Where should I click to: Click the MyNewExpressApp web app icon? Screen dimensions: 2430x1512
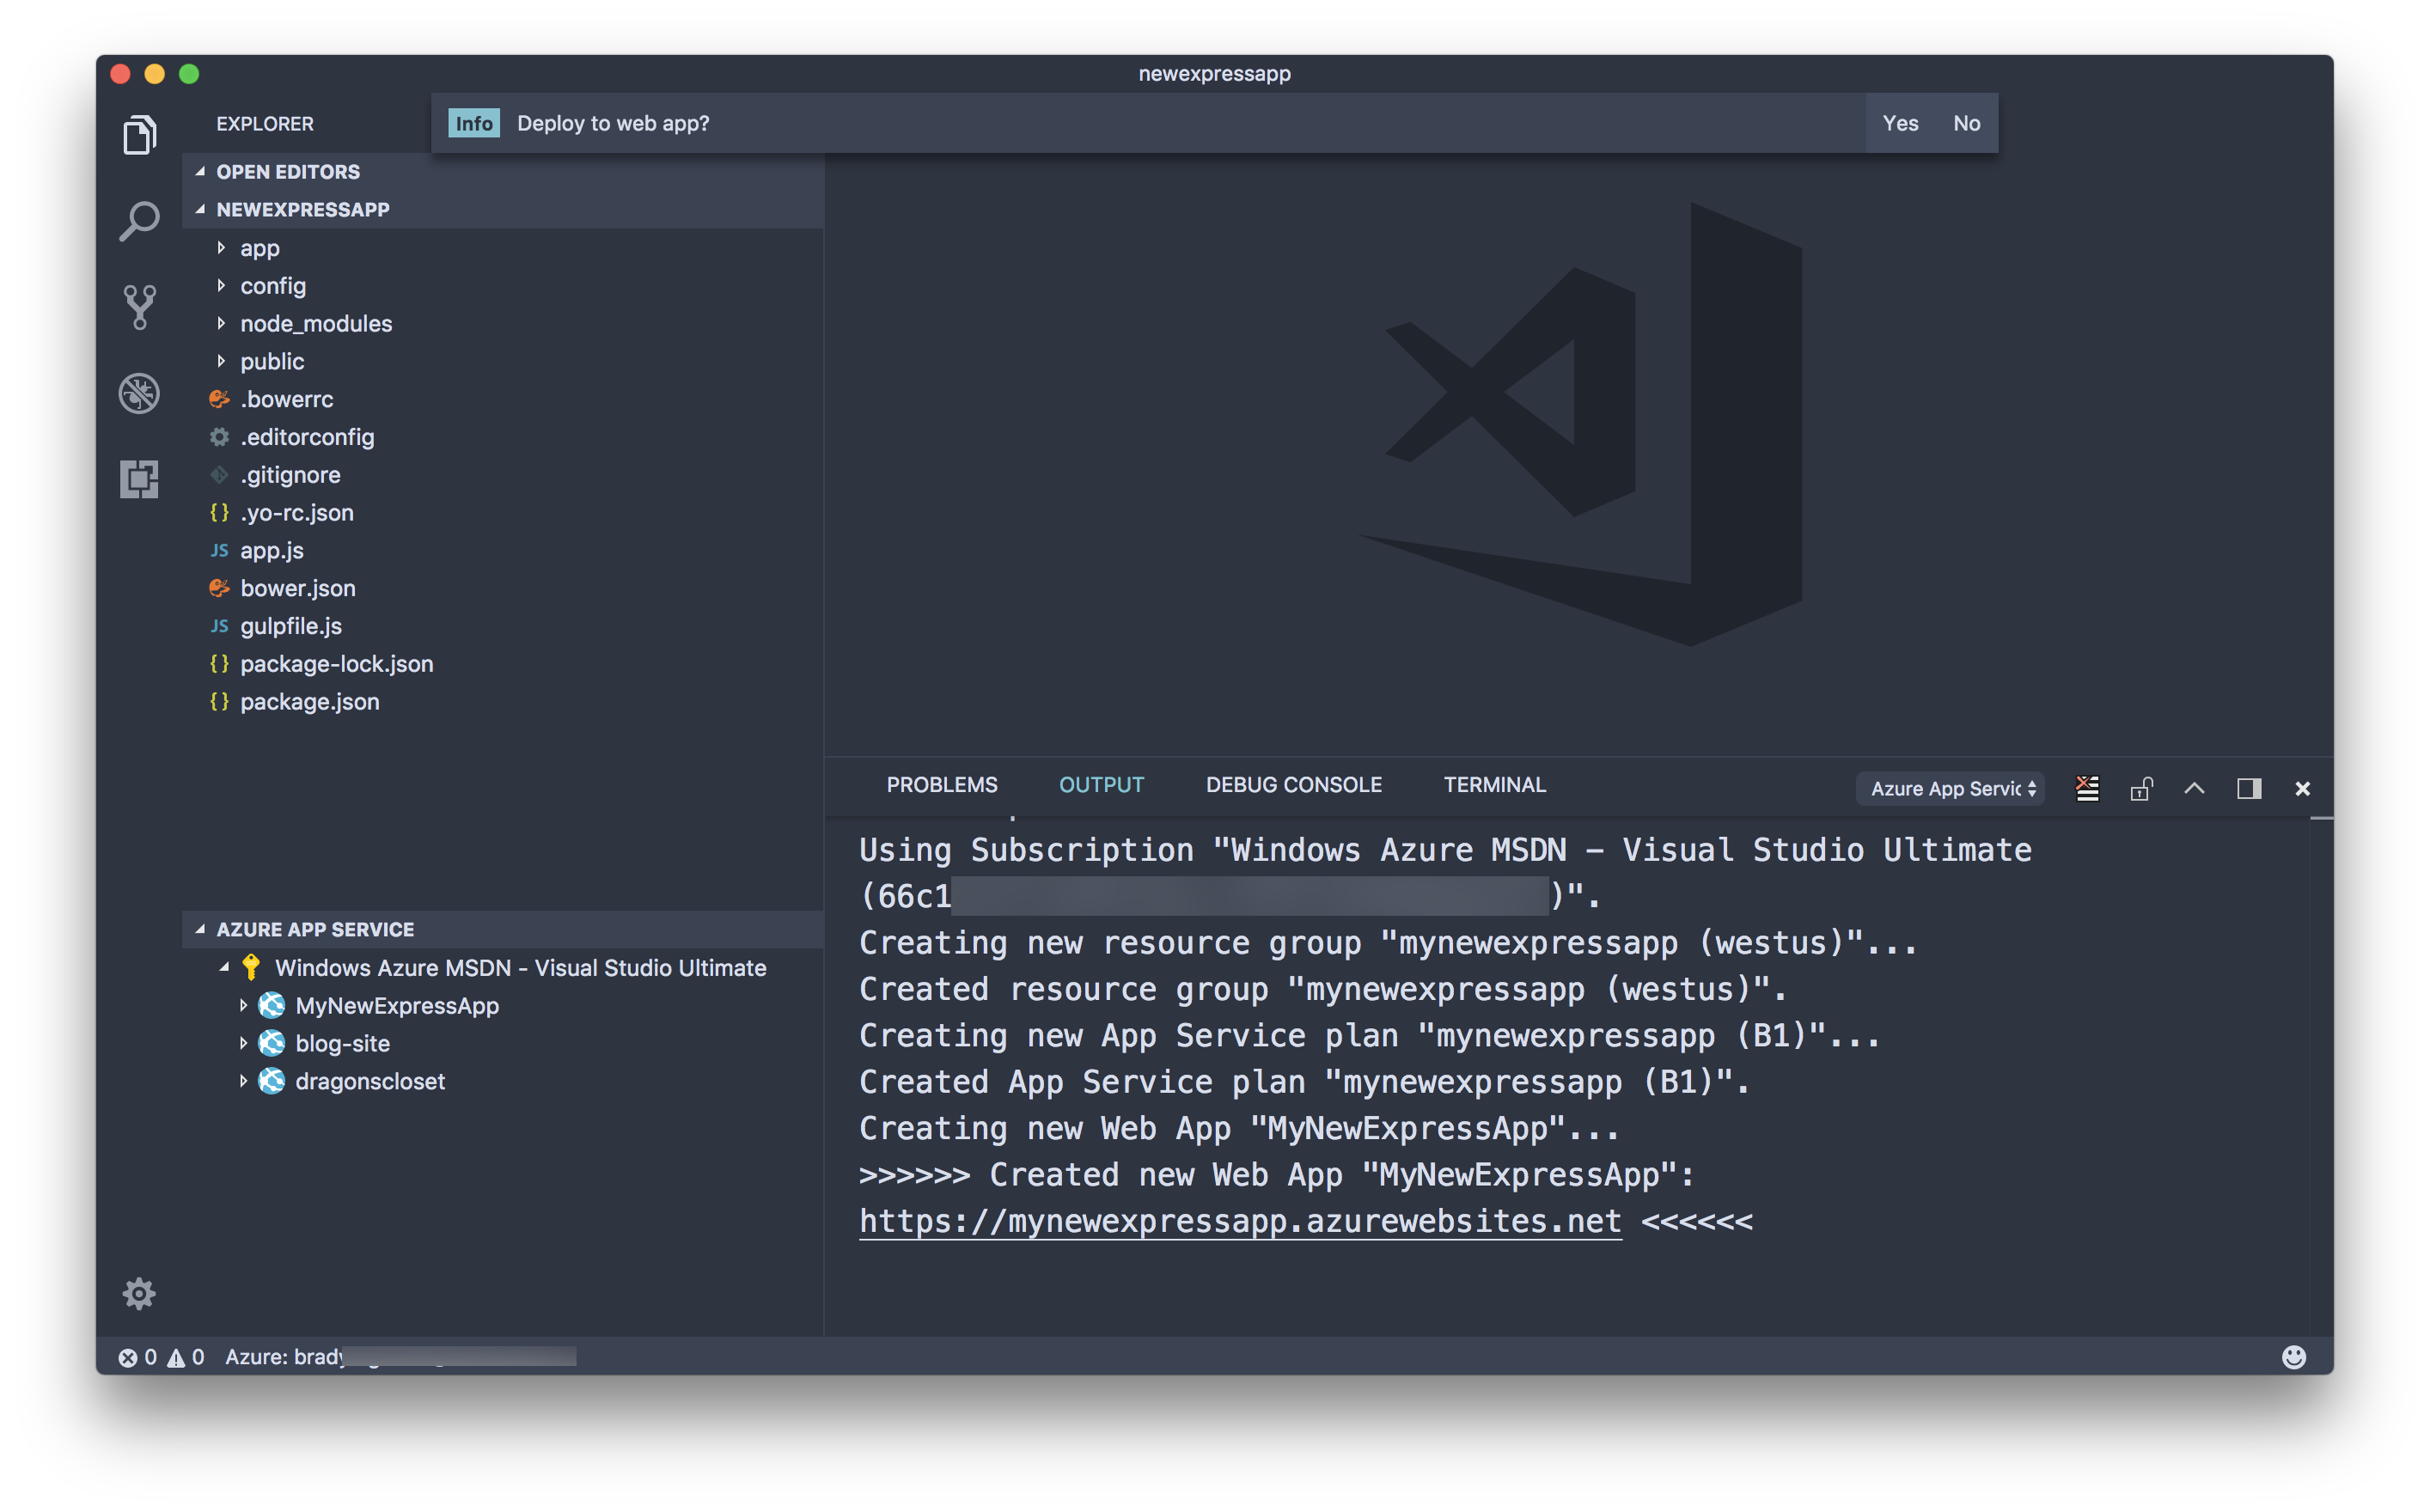pos(271,1005)
